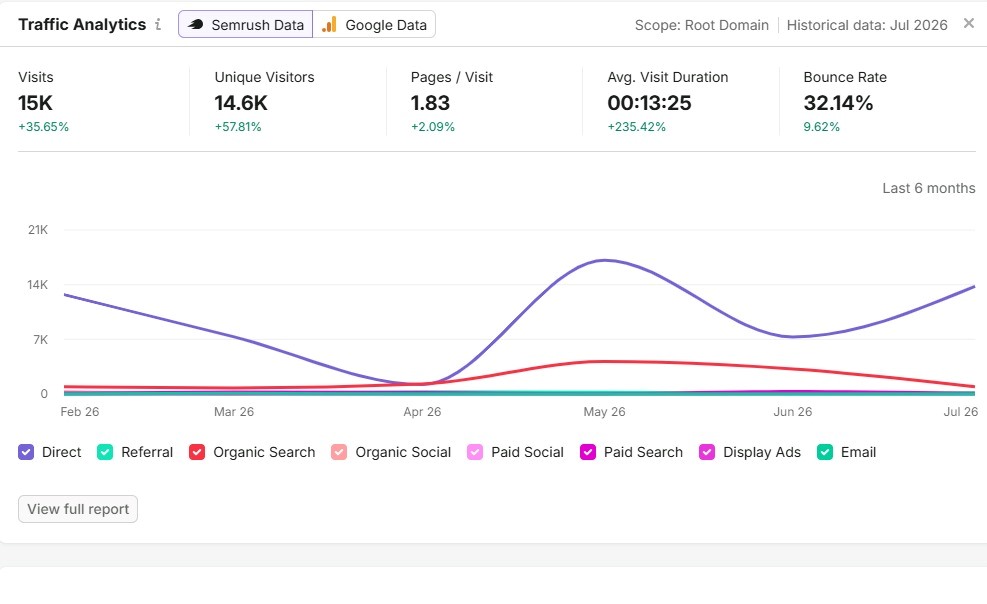Viewport: 987px width, 604px height.
Task: Click the Semrush flame logo icon
Action: (x=196, y=25)
